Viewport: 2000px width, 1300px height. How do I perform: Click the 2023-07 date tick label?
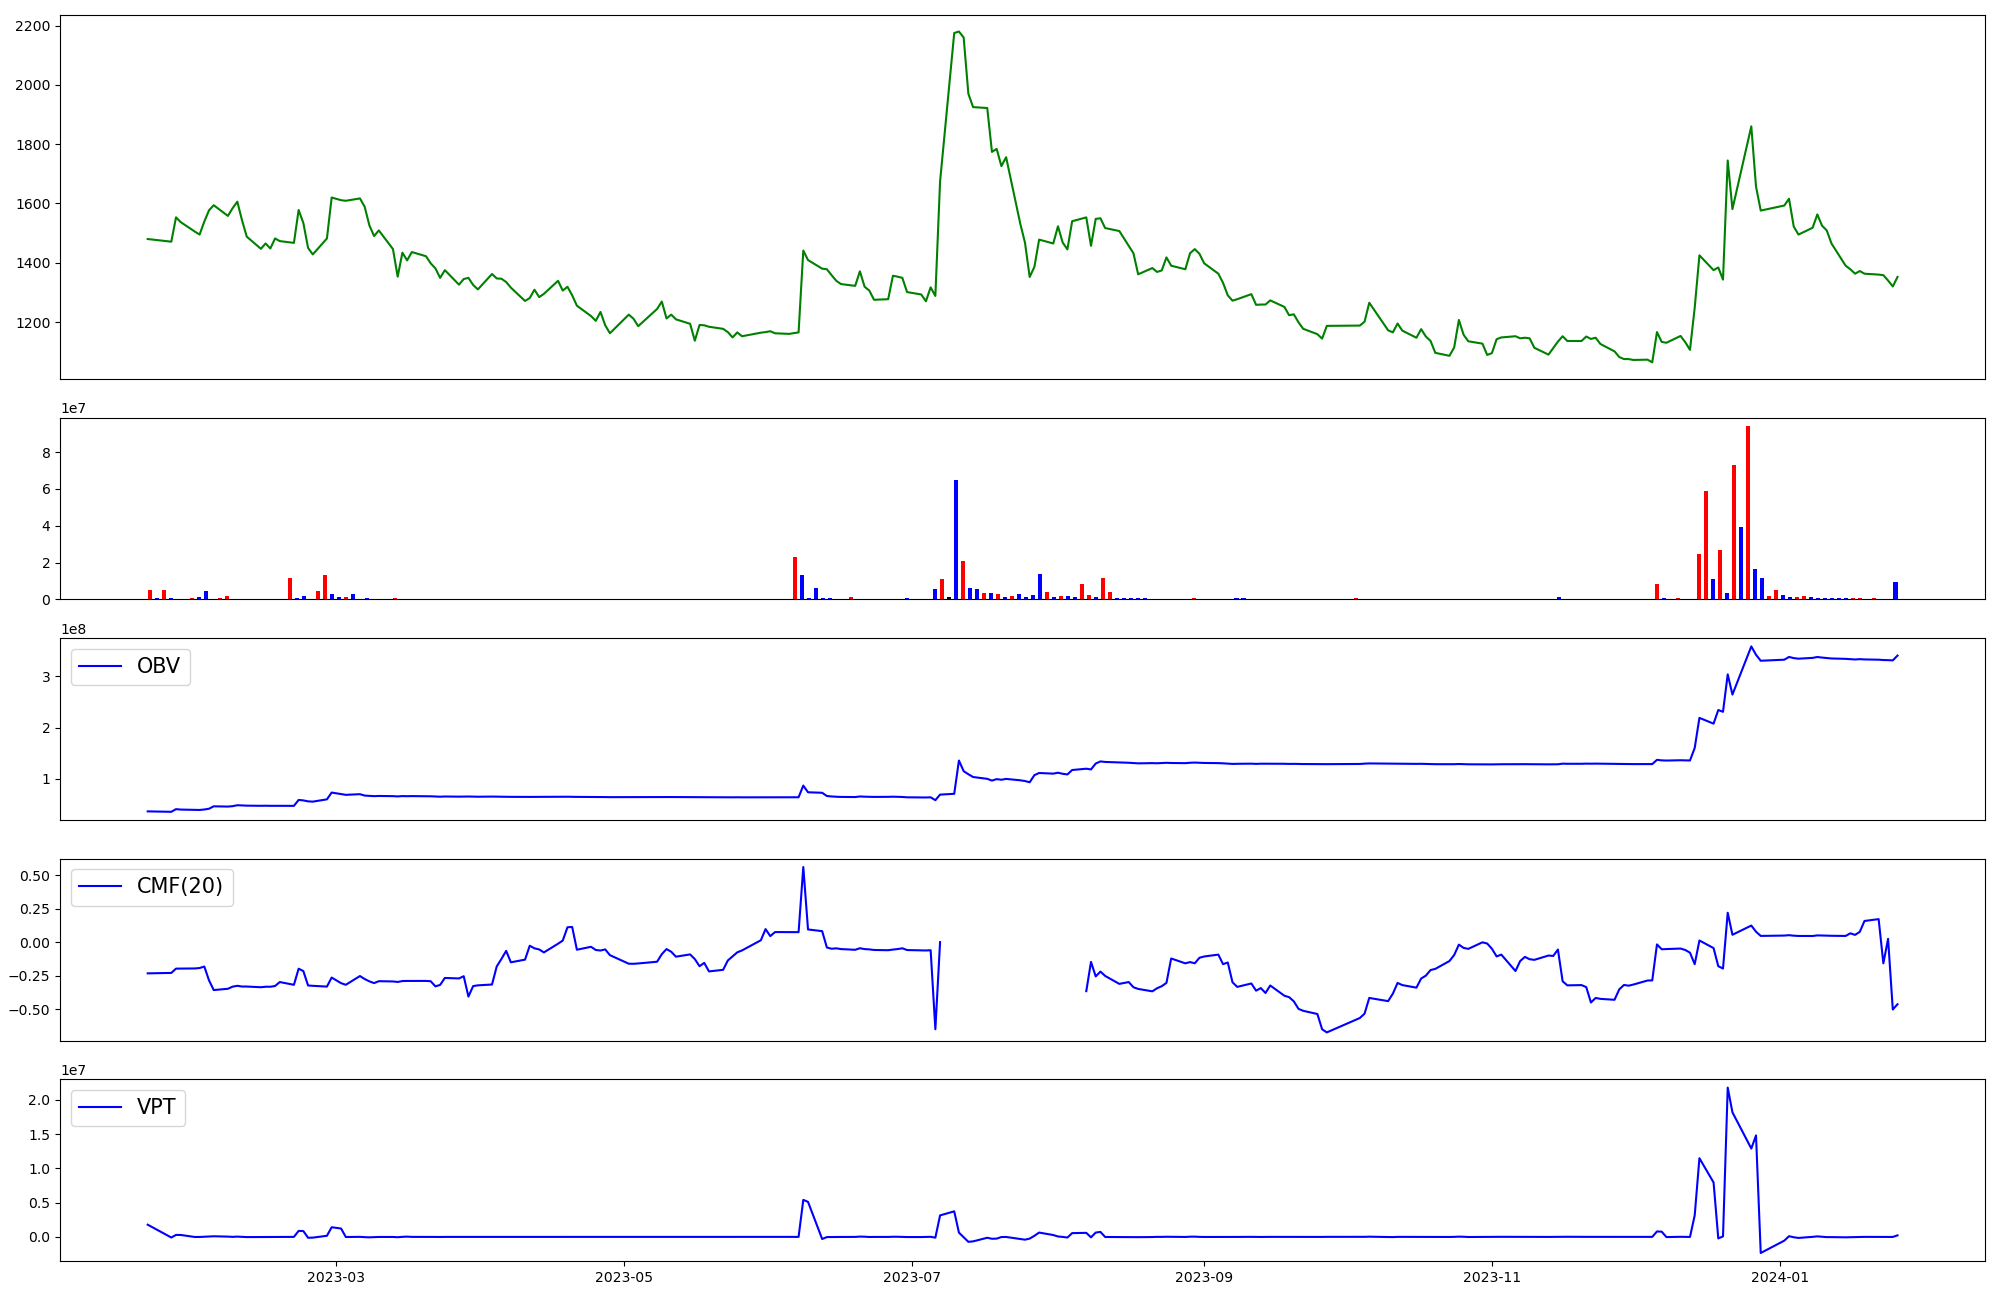pos(912,1277)
